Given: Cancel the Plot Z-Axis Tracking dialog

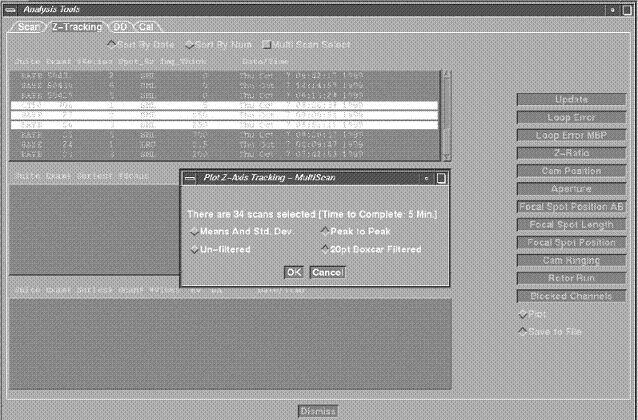Looking at the screenshot, I should (327, 272).
